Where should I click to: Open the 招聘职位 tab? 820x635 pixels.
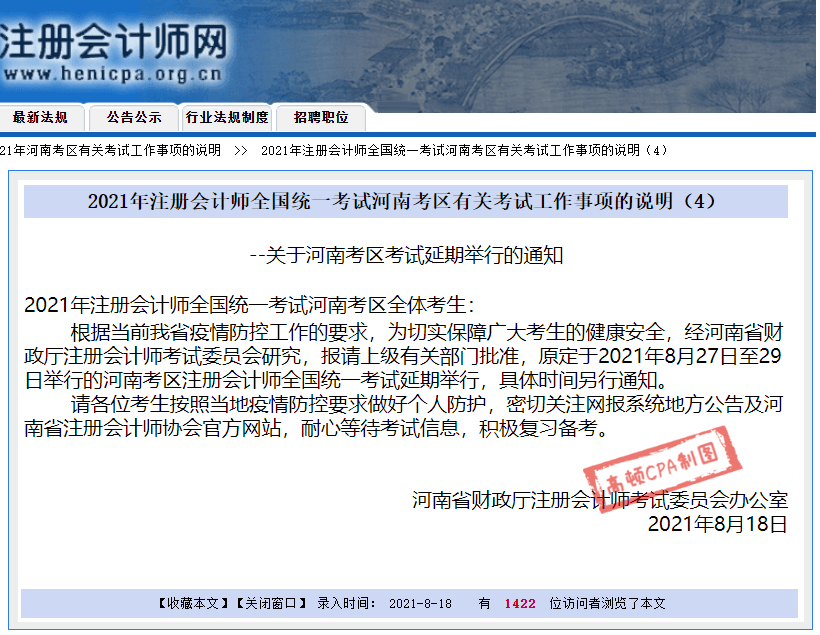[x=321, y=118]
